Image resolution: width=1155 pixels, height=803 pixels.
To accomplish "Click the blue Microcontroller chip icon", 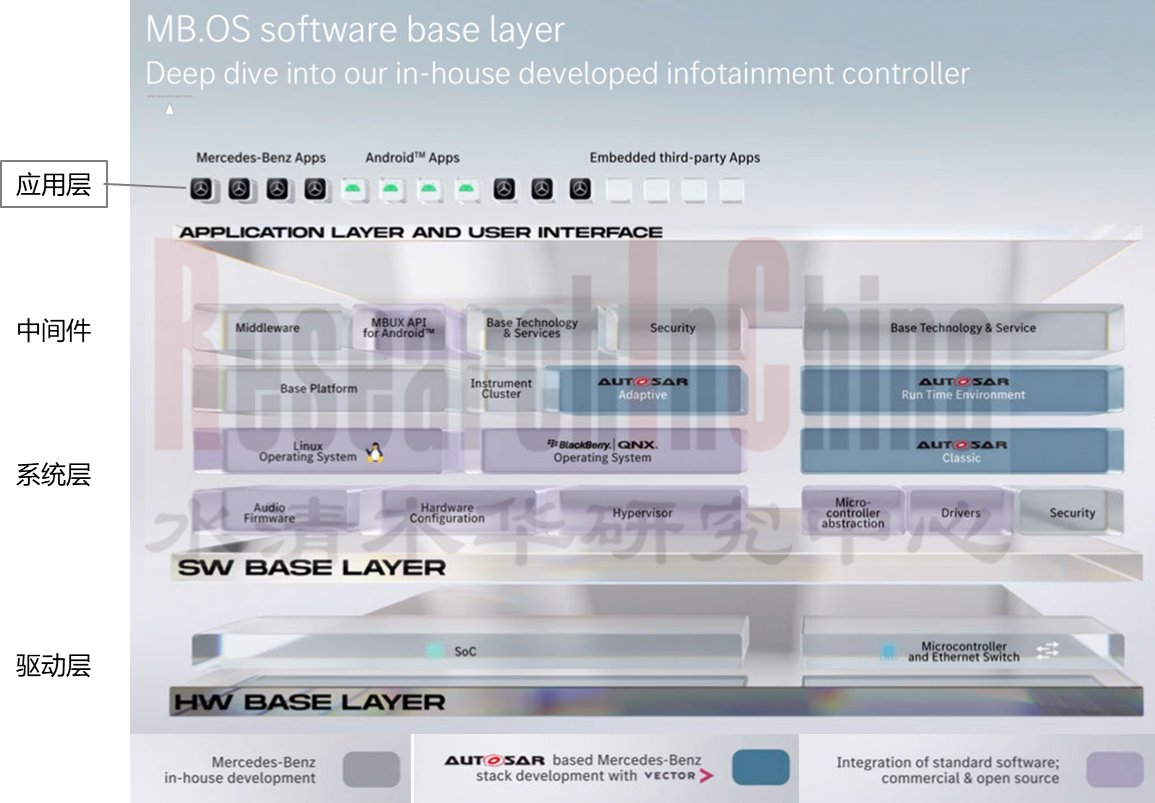I will 888,651.
